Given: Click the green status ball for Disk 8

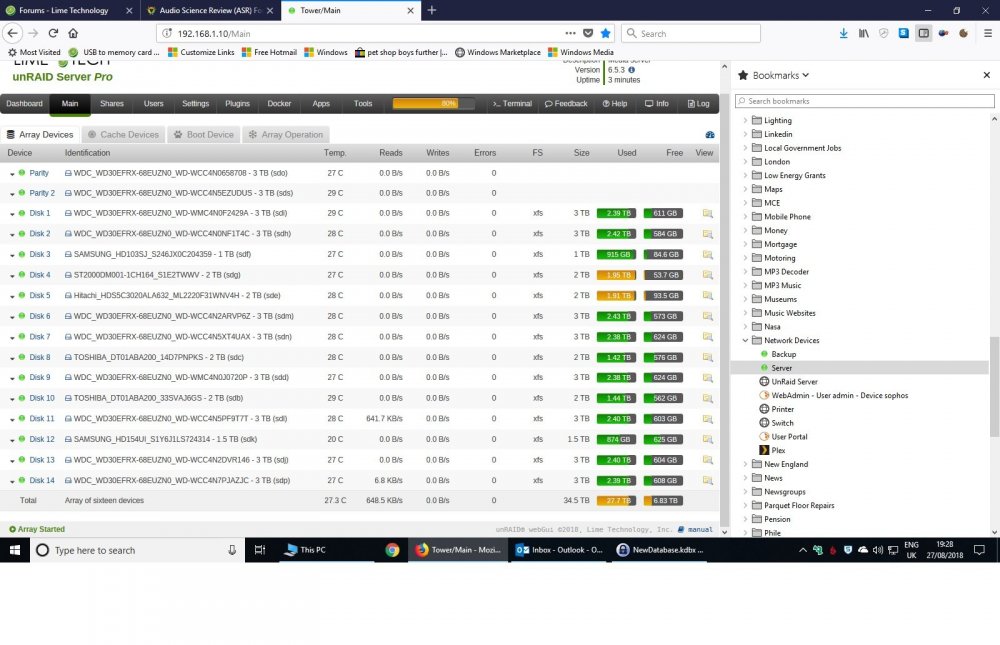Looking at the screenshot, I should pos(22,357).
